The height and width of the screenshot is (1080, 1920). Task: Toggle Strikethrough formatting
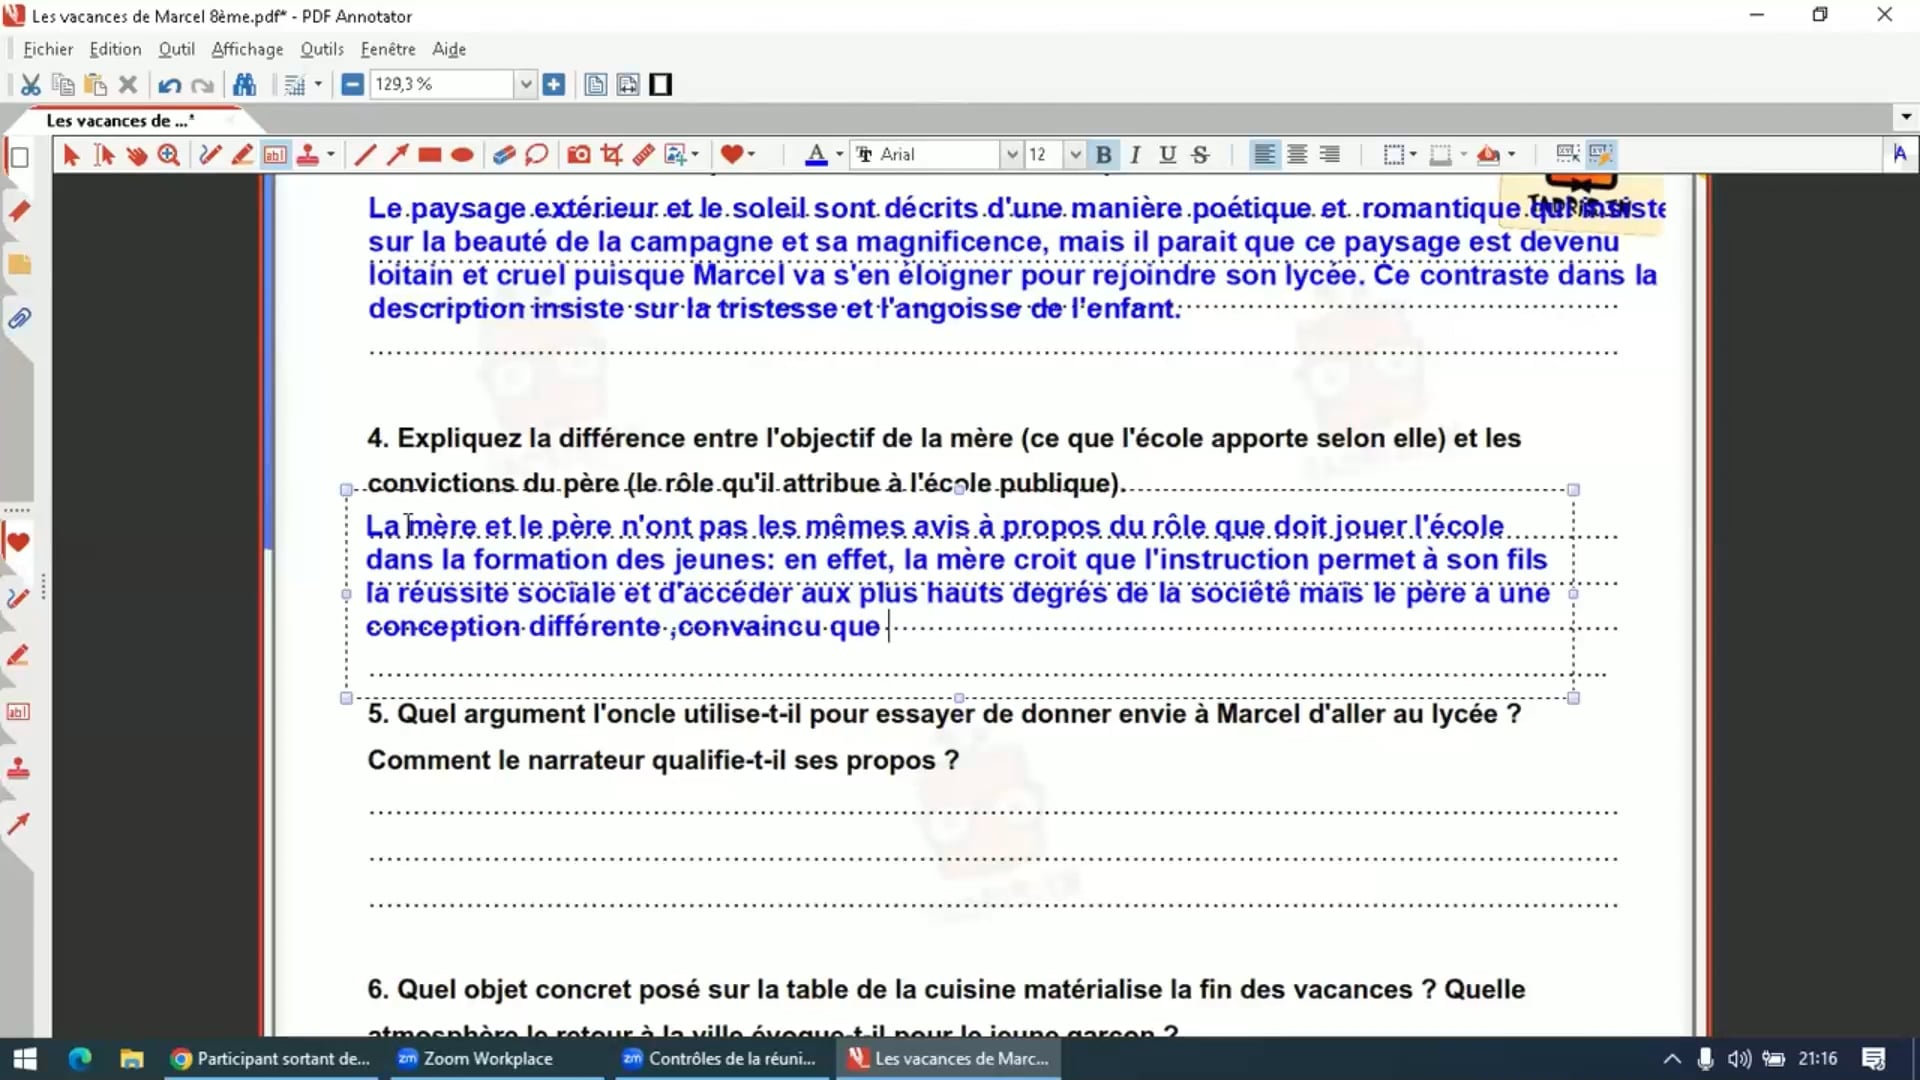[x=1201, y=155]
